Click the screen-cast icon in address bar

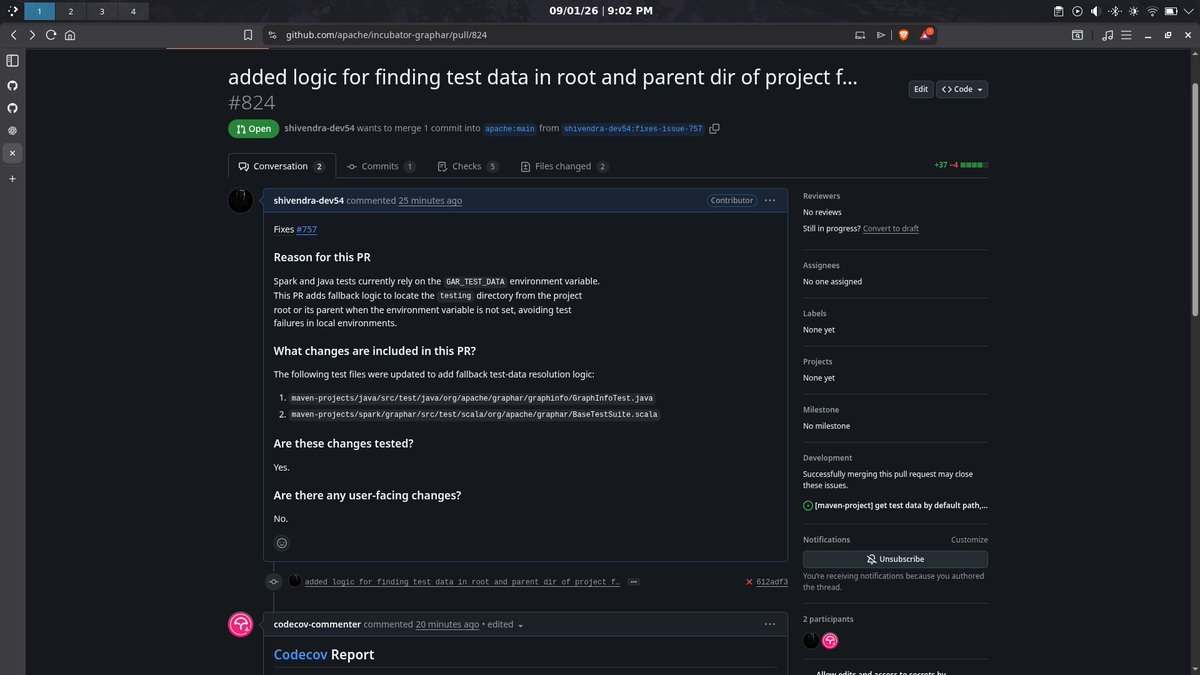860,34
